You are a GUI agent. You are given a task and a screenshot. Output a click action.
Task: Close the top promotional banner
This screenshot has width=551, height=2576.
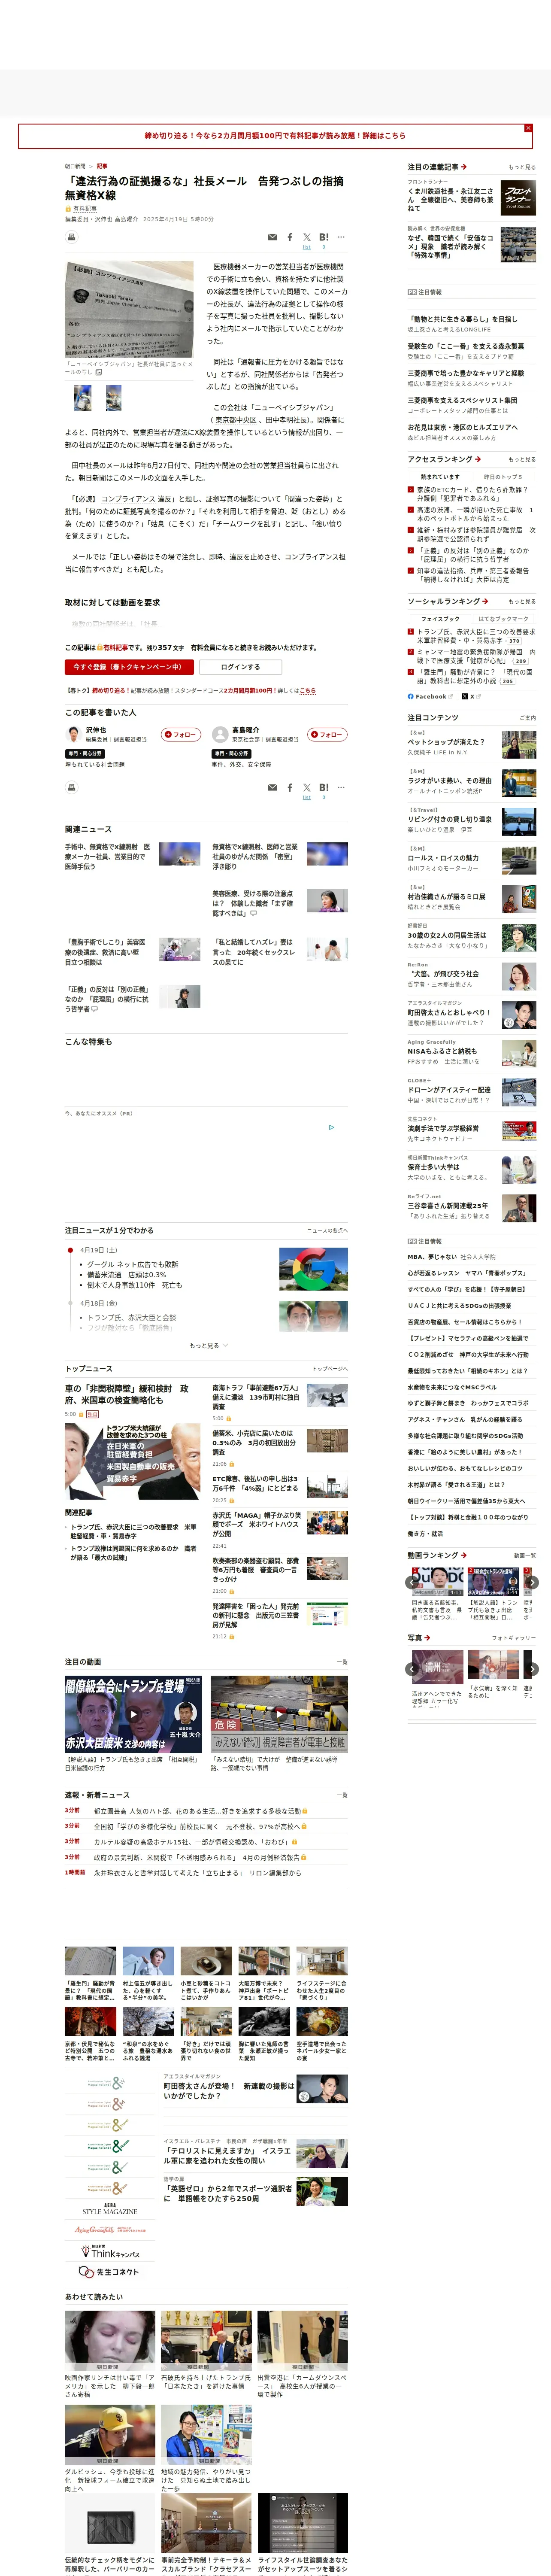point(528,128)
